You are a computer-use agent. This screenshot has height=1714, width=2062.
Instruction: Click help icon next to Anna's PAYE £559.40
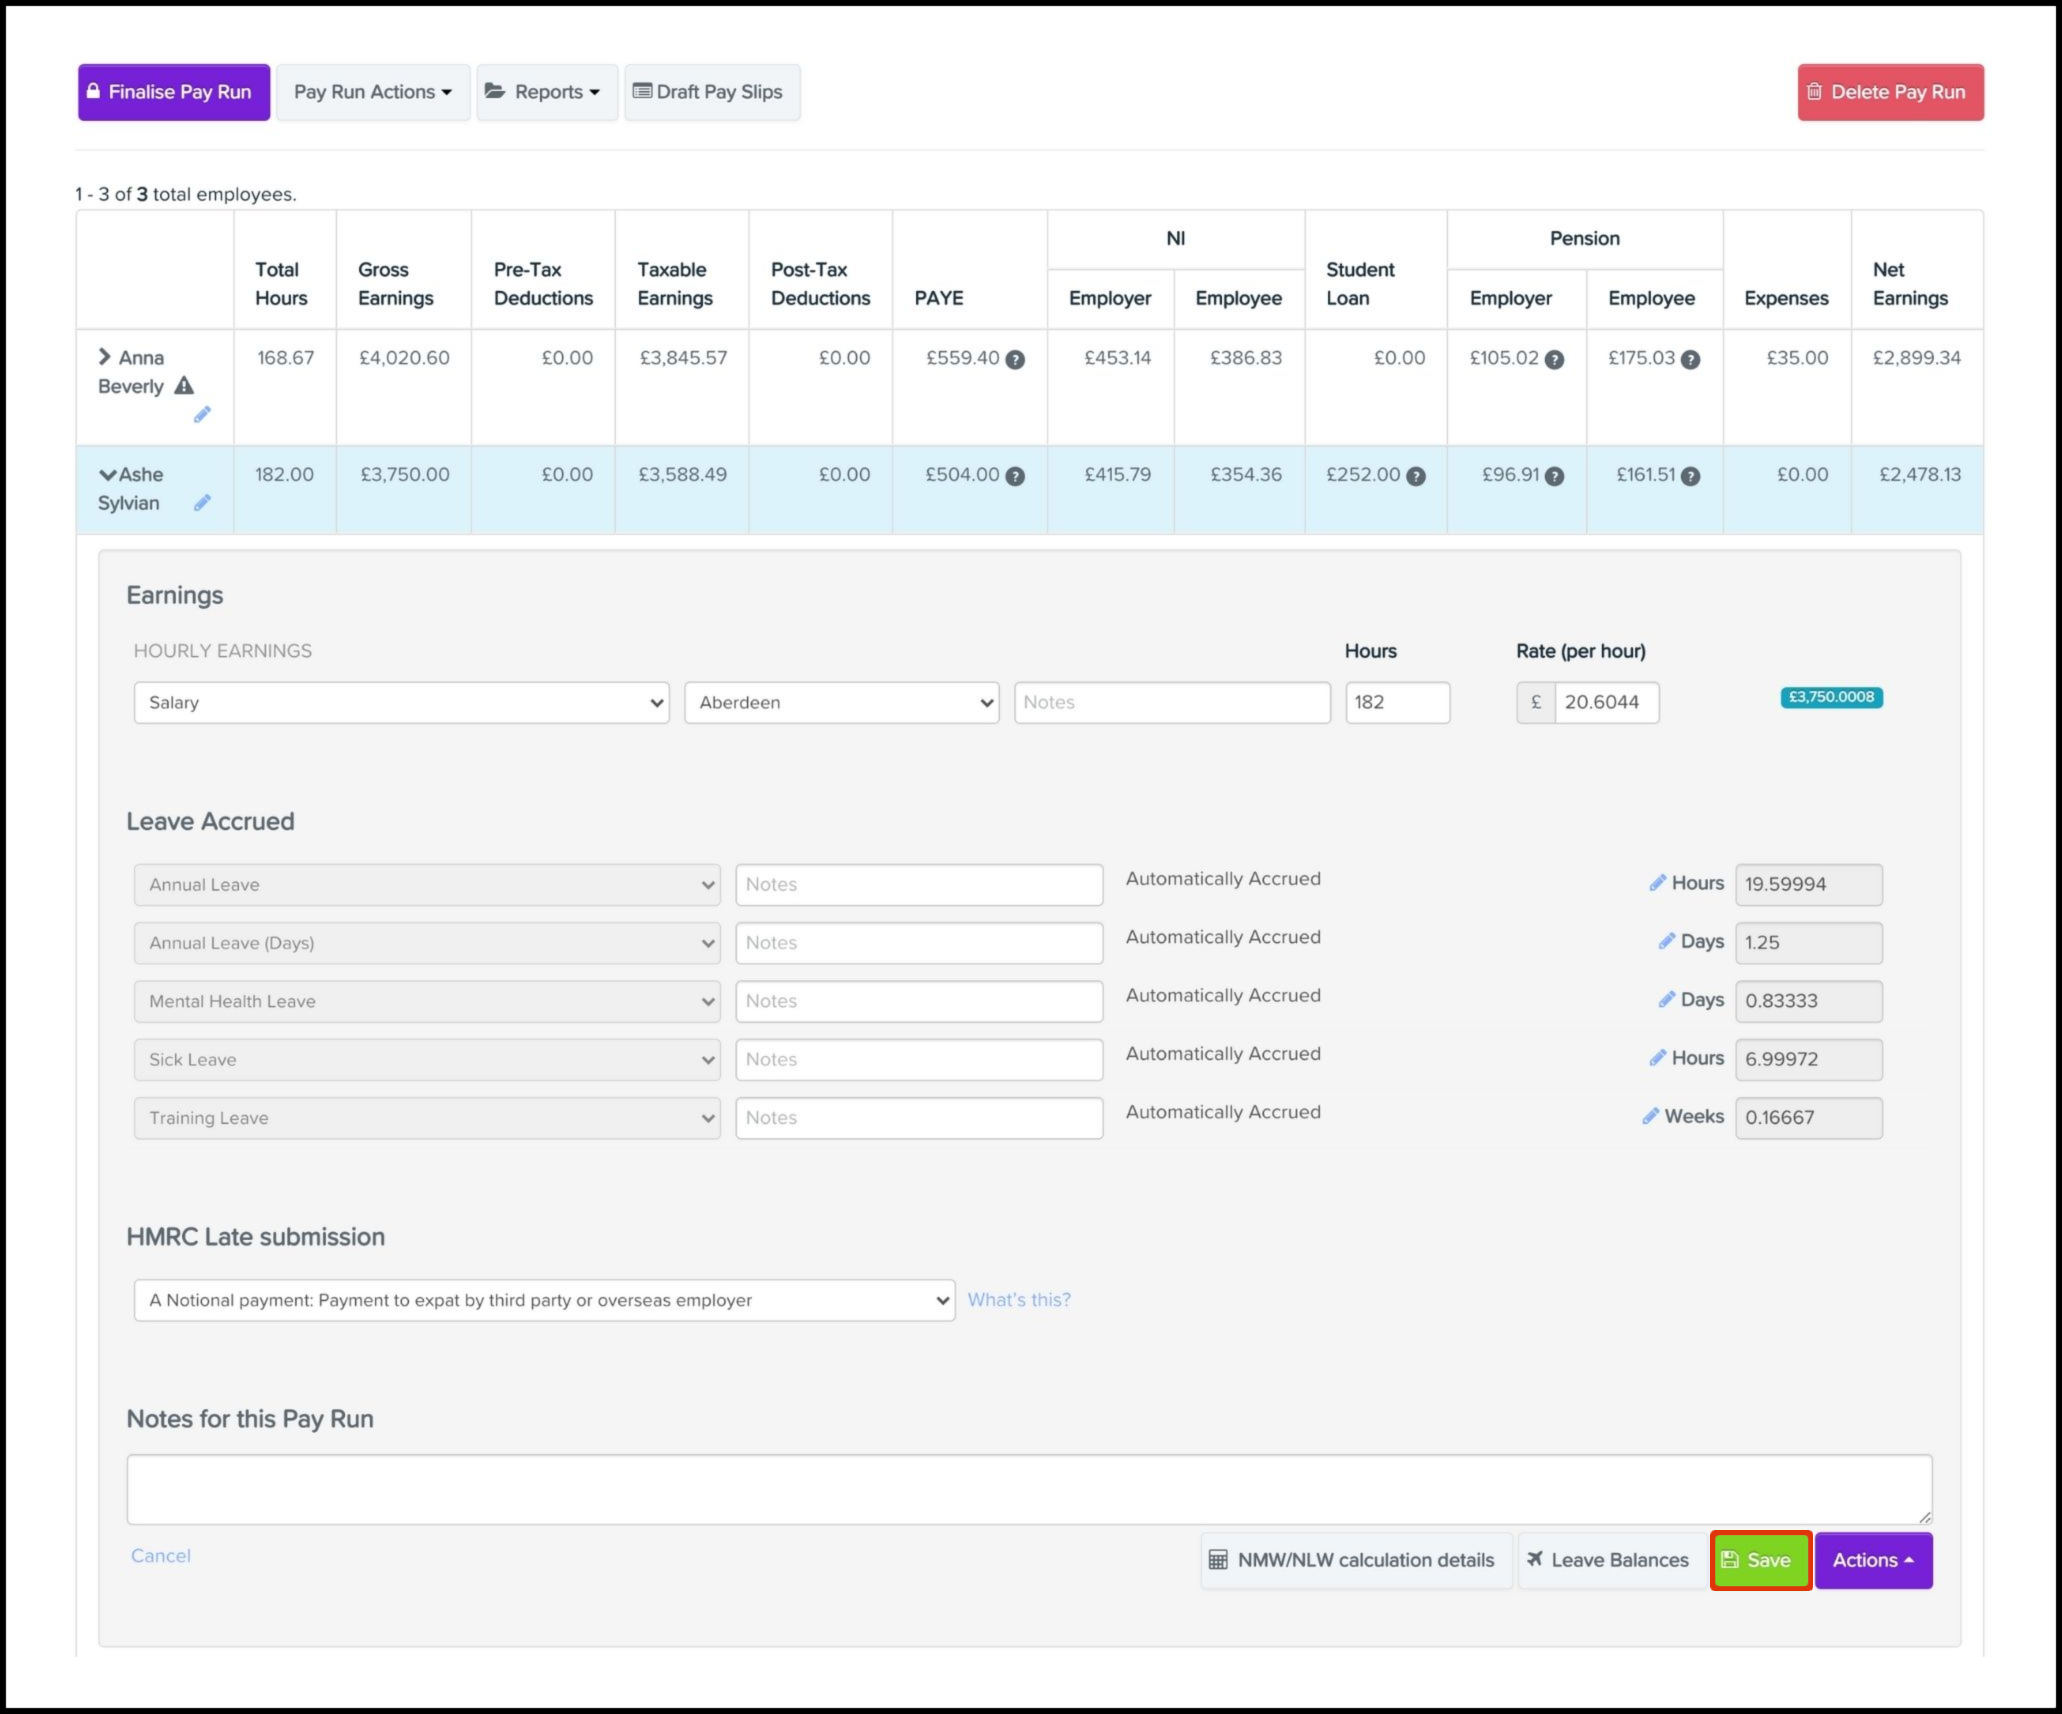pos(1015,360)
